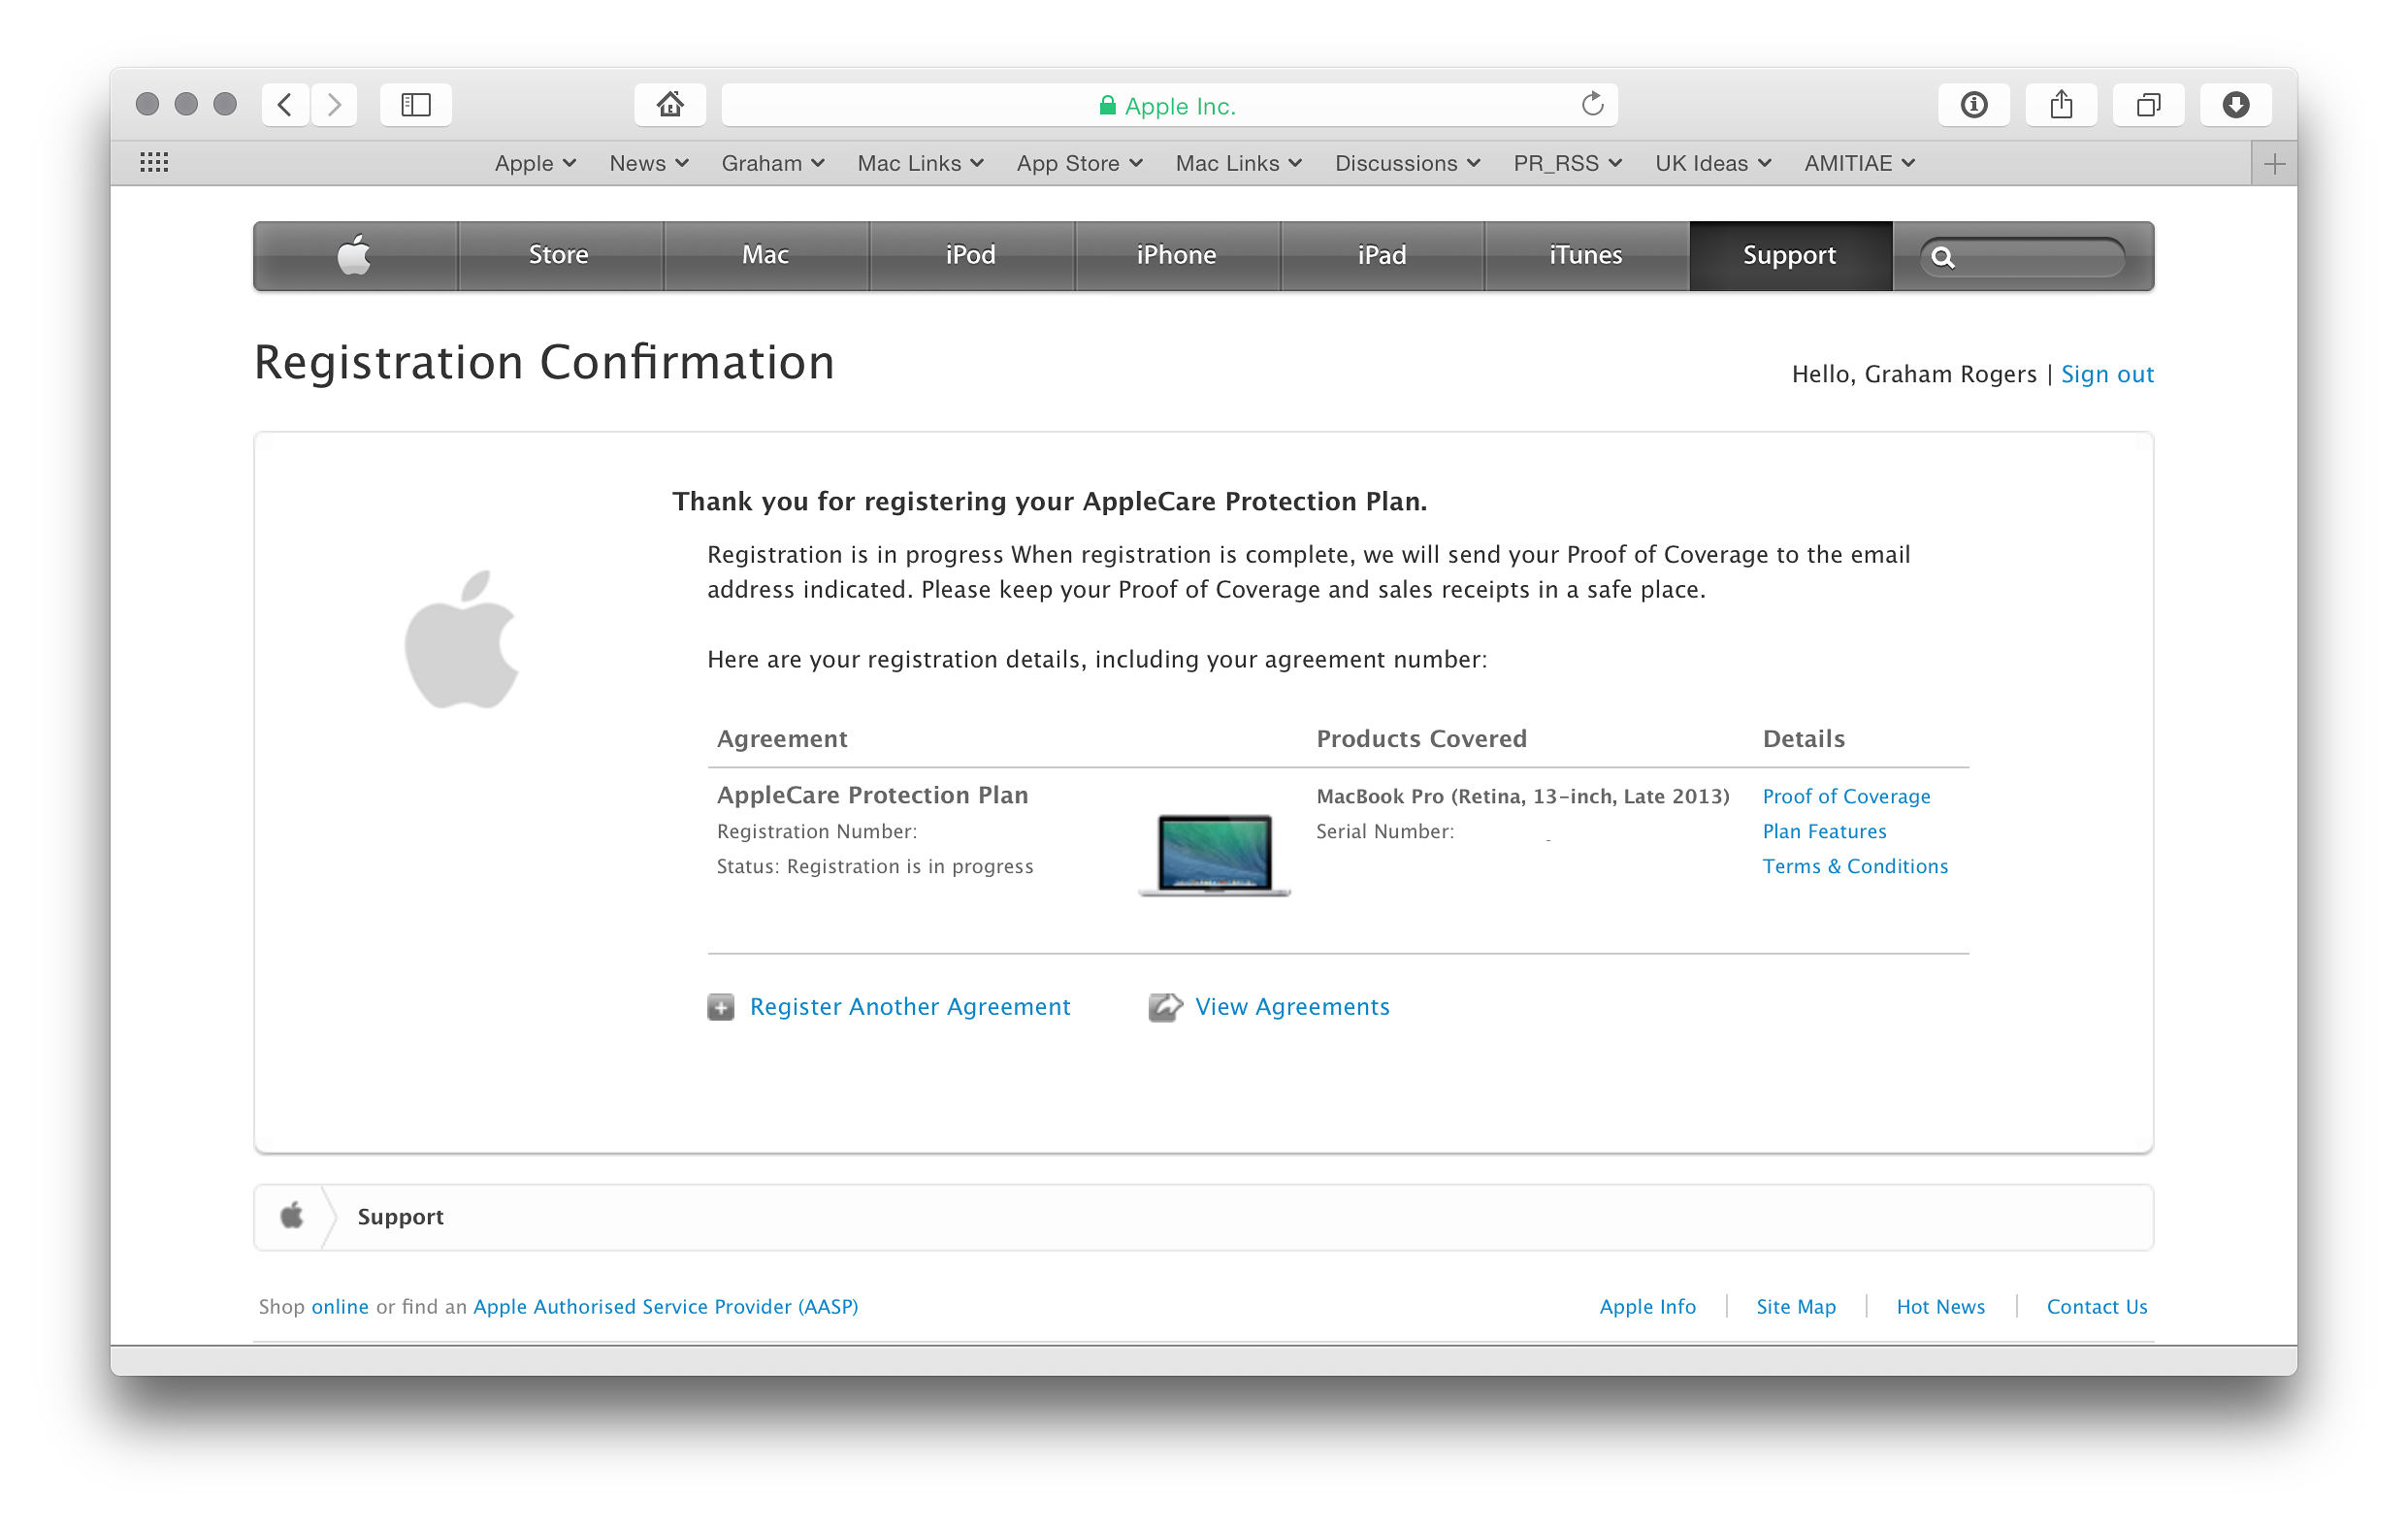Open the Site Map footer link
This screenshot has width=2408, height=1529.
(x=1796, y=1307)
